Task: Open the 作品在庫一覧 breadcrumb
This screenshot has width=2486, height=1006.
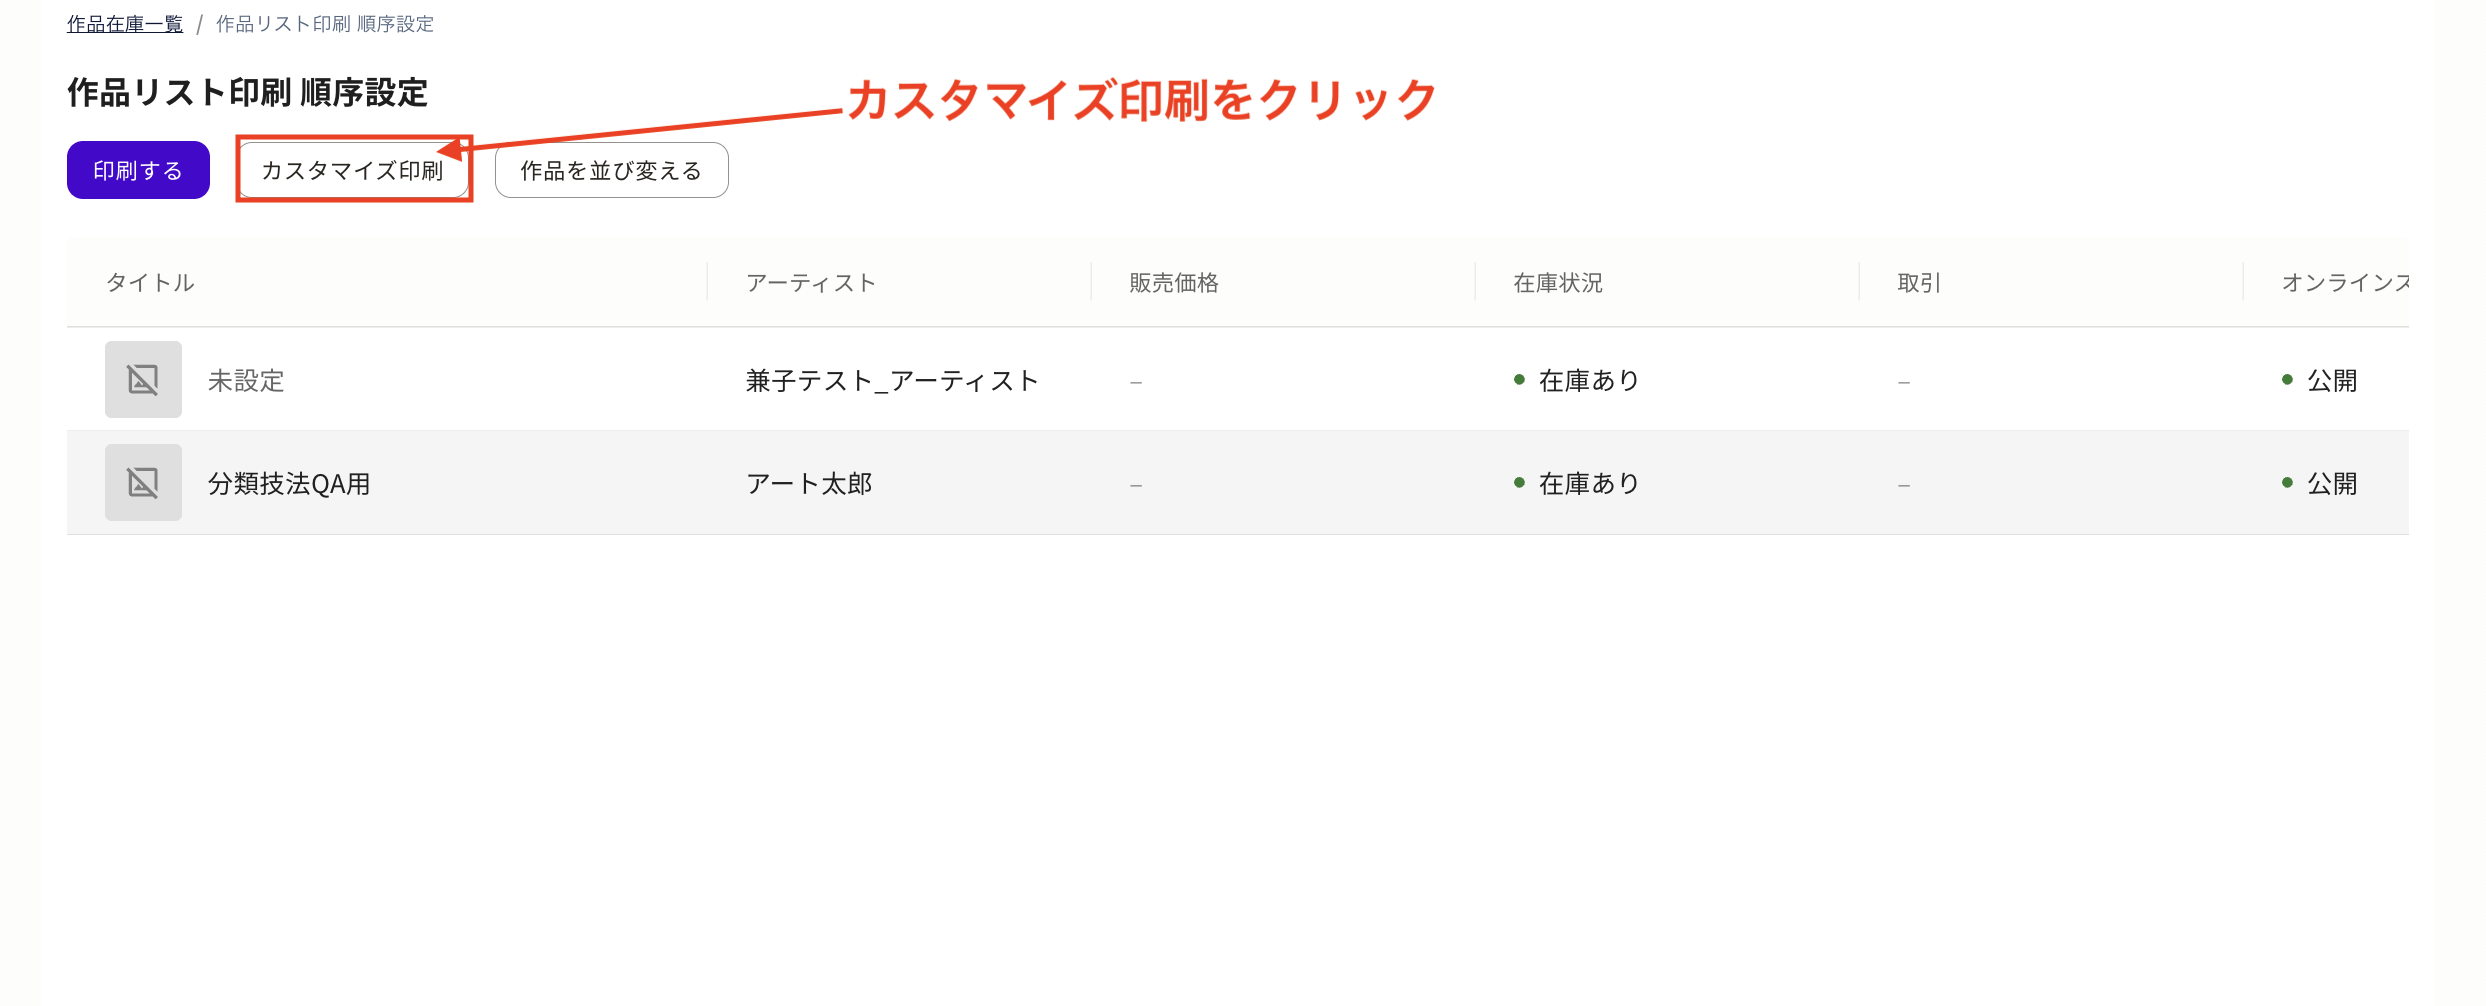Action: 123,23
